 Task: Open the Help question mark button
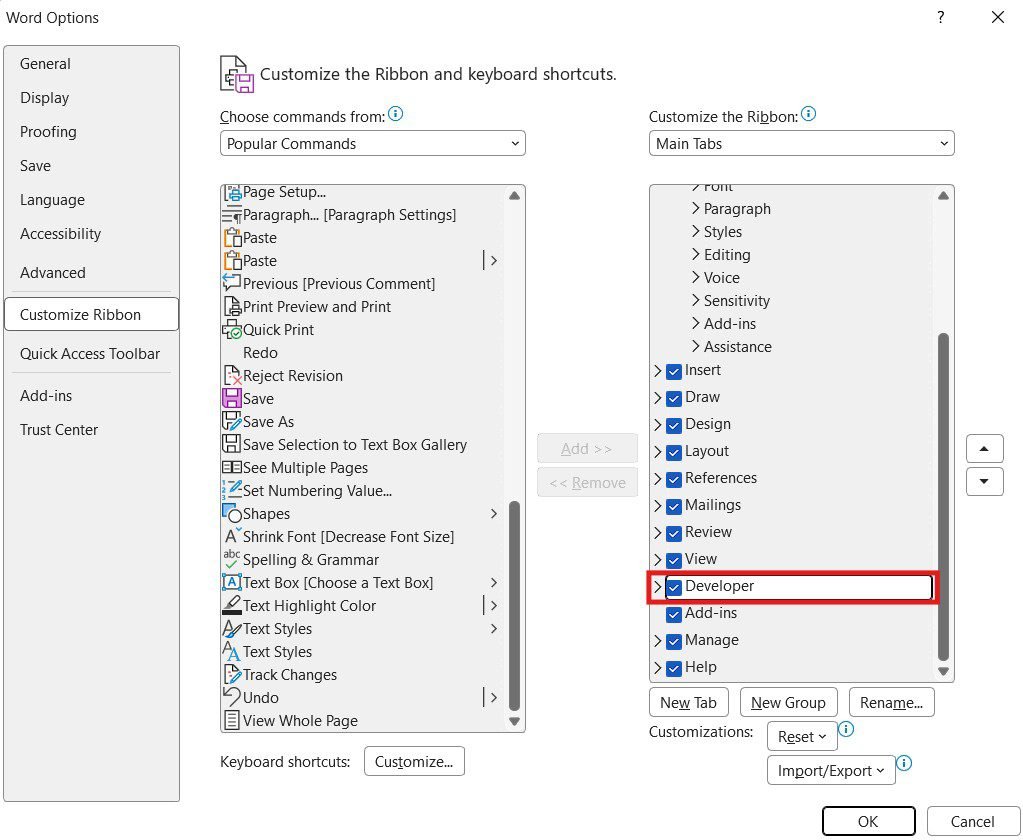(x=941, y=18)
